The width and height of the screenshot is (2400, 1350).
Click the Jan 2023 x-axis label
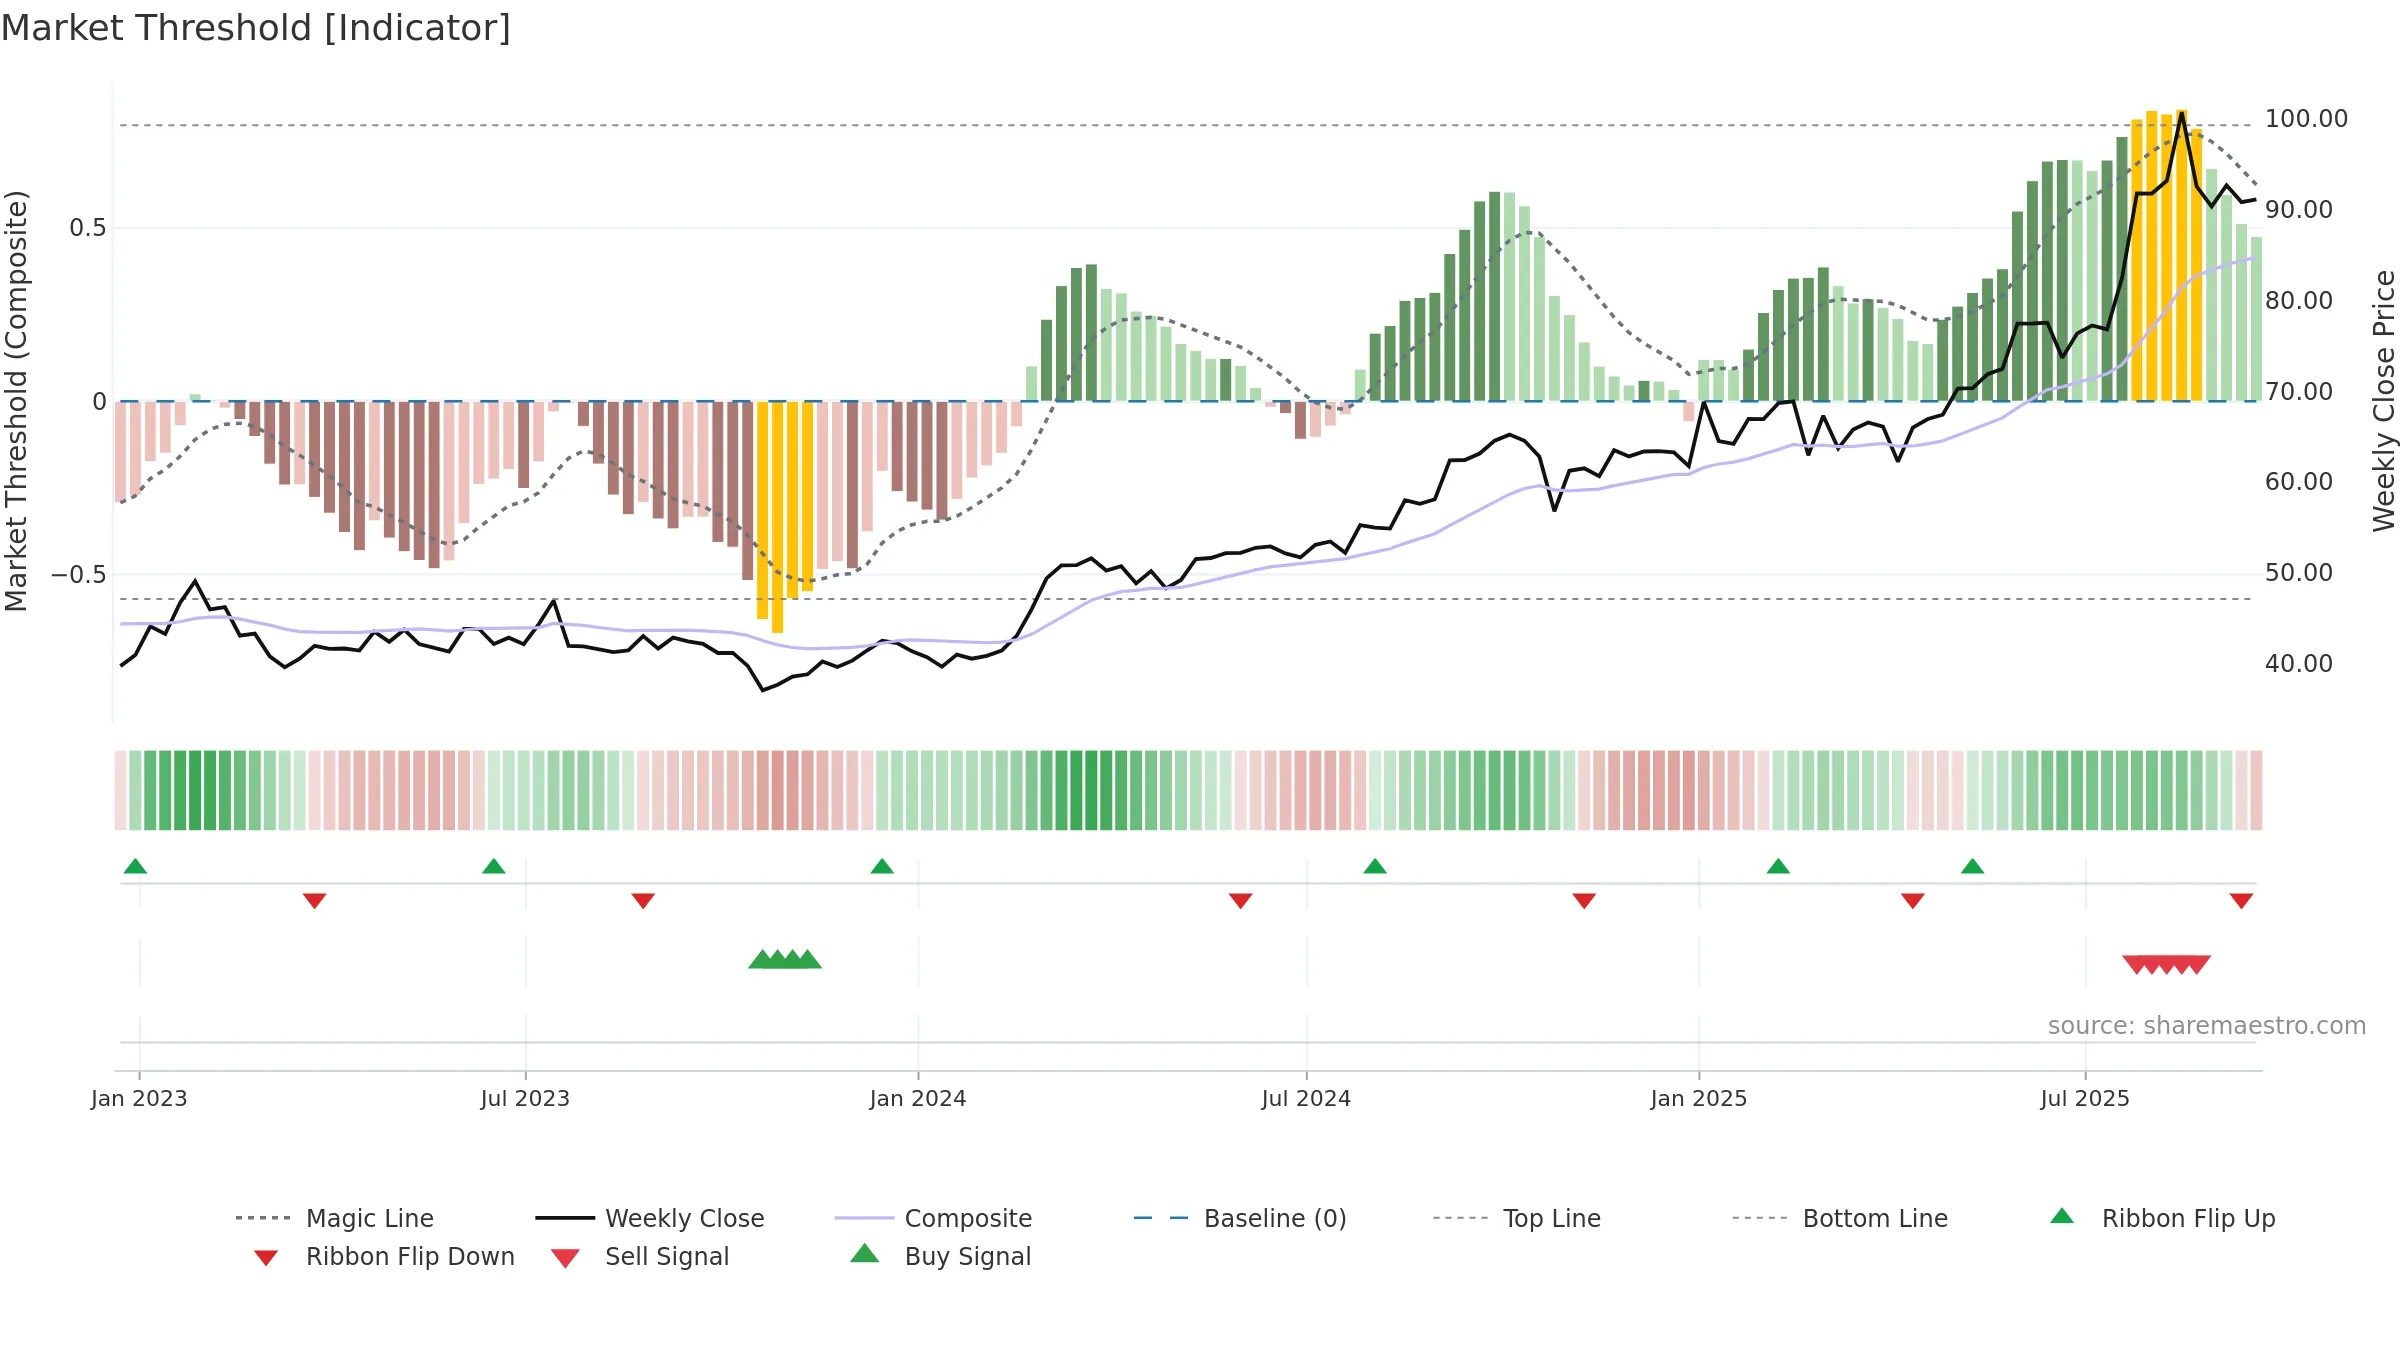[x=139, y=1098]
